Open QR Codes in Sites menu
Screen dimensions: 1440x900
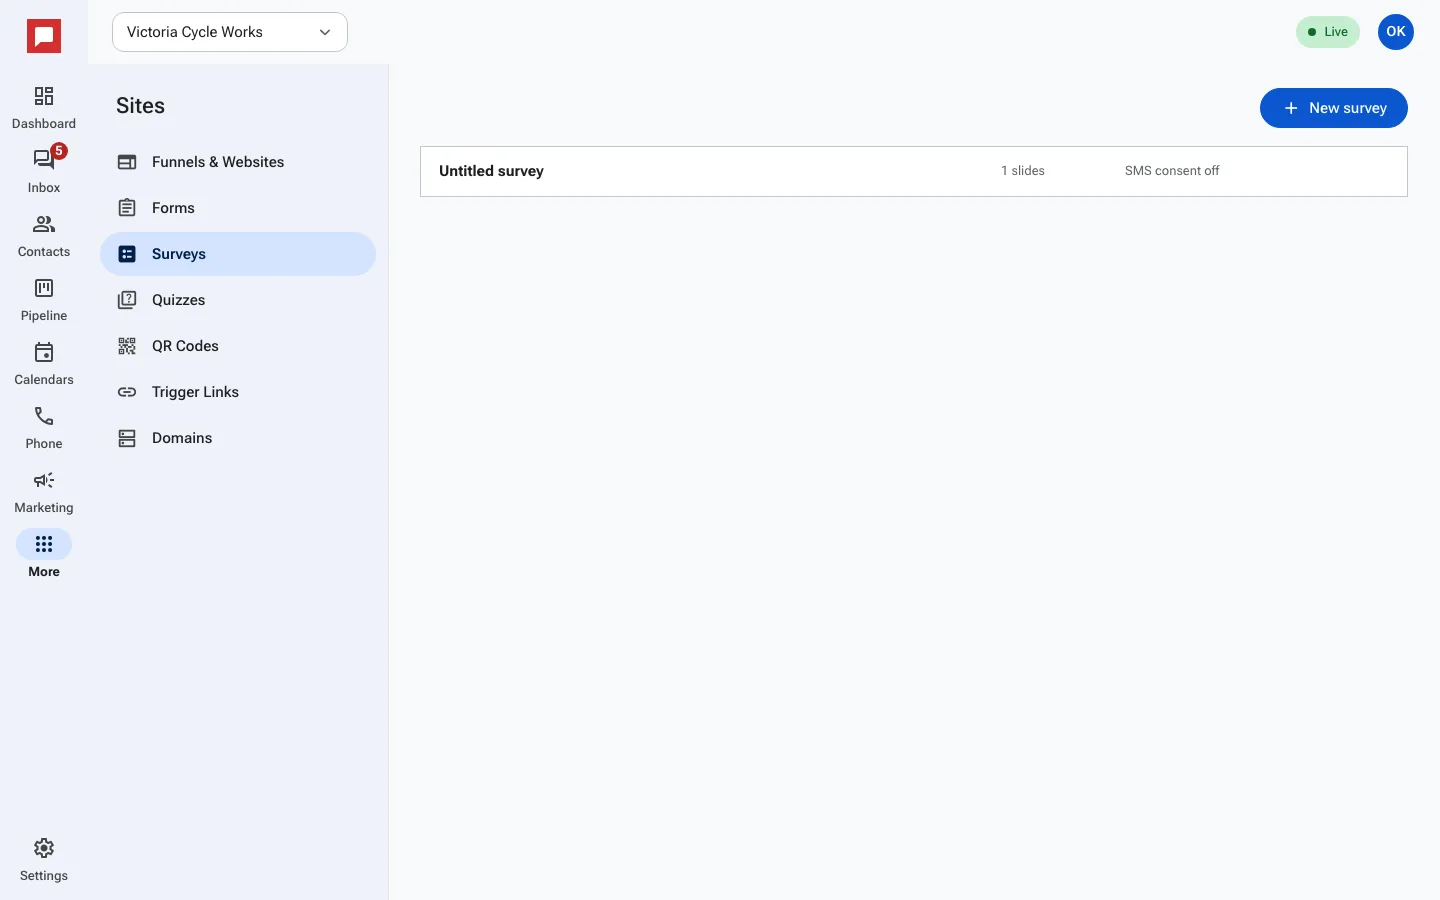238,346
